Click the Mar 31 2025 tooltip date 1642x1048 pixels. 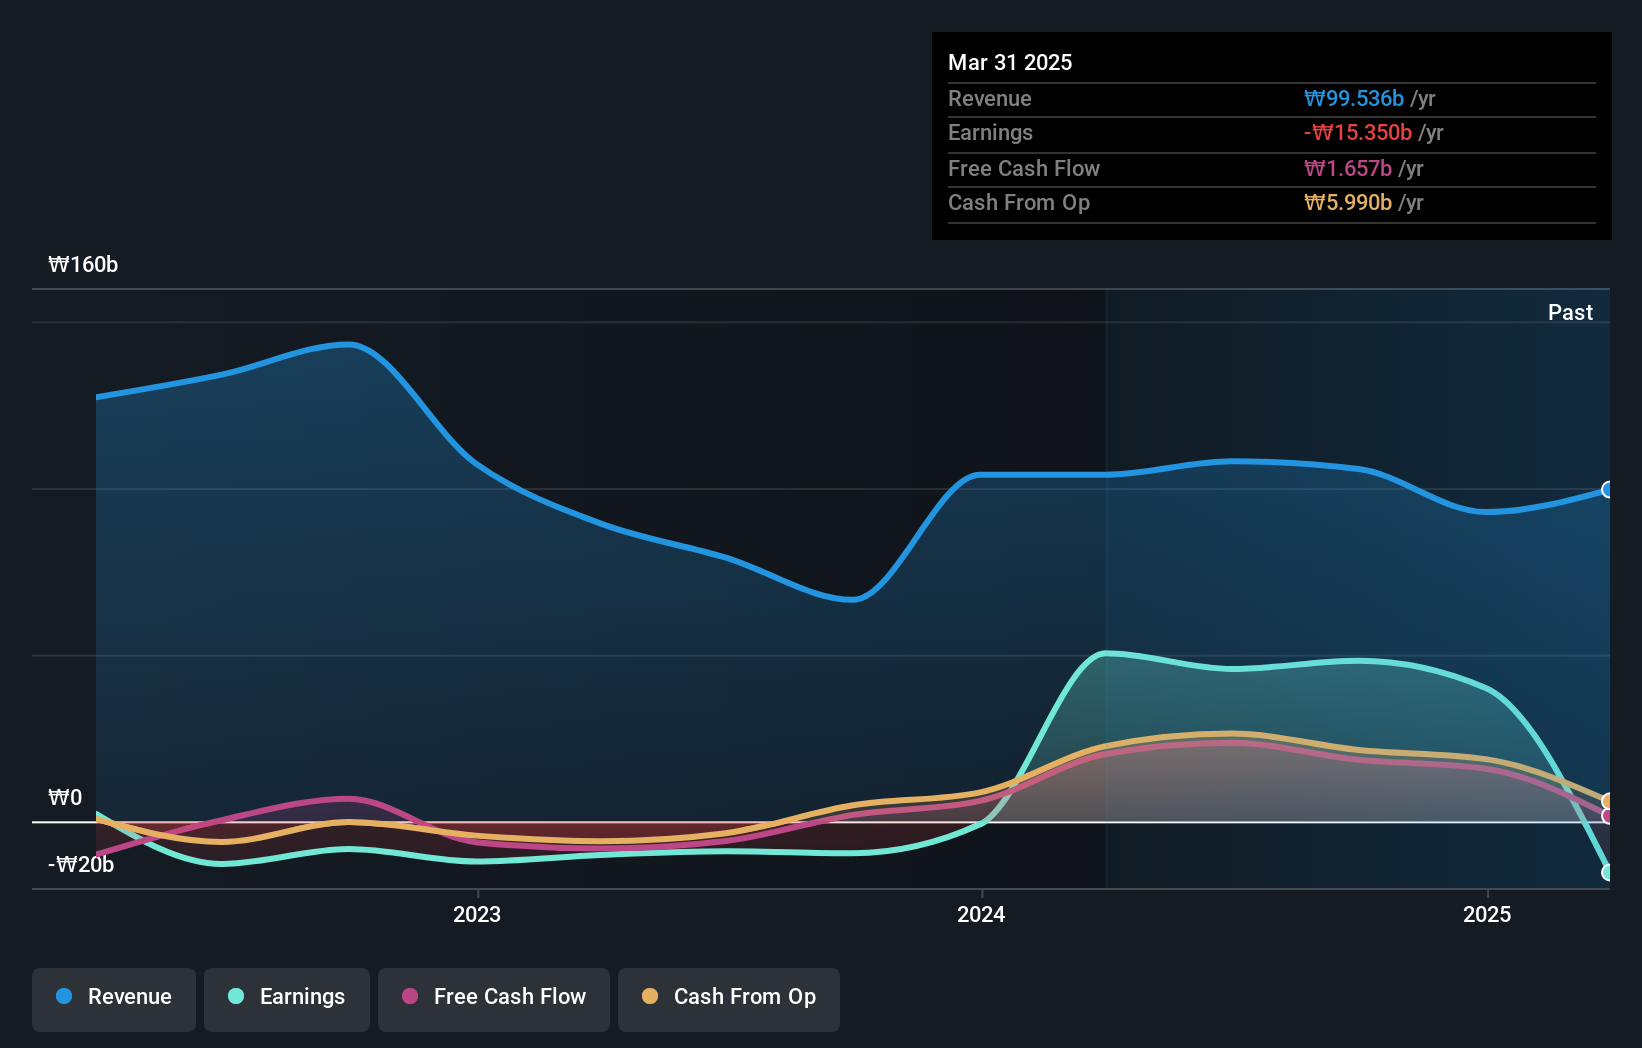click(1010, 62)
